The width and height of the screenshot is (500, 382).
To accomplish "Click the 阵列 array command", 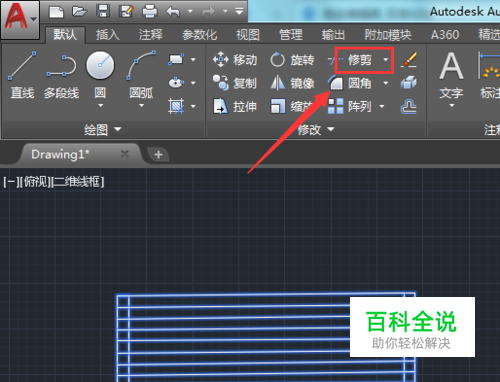I will coord(350,107).
